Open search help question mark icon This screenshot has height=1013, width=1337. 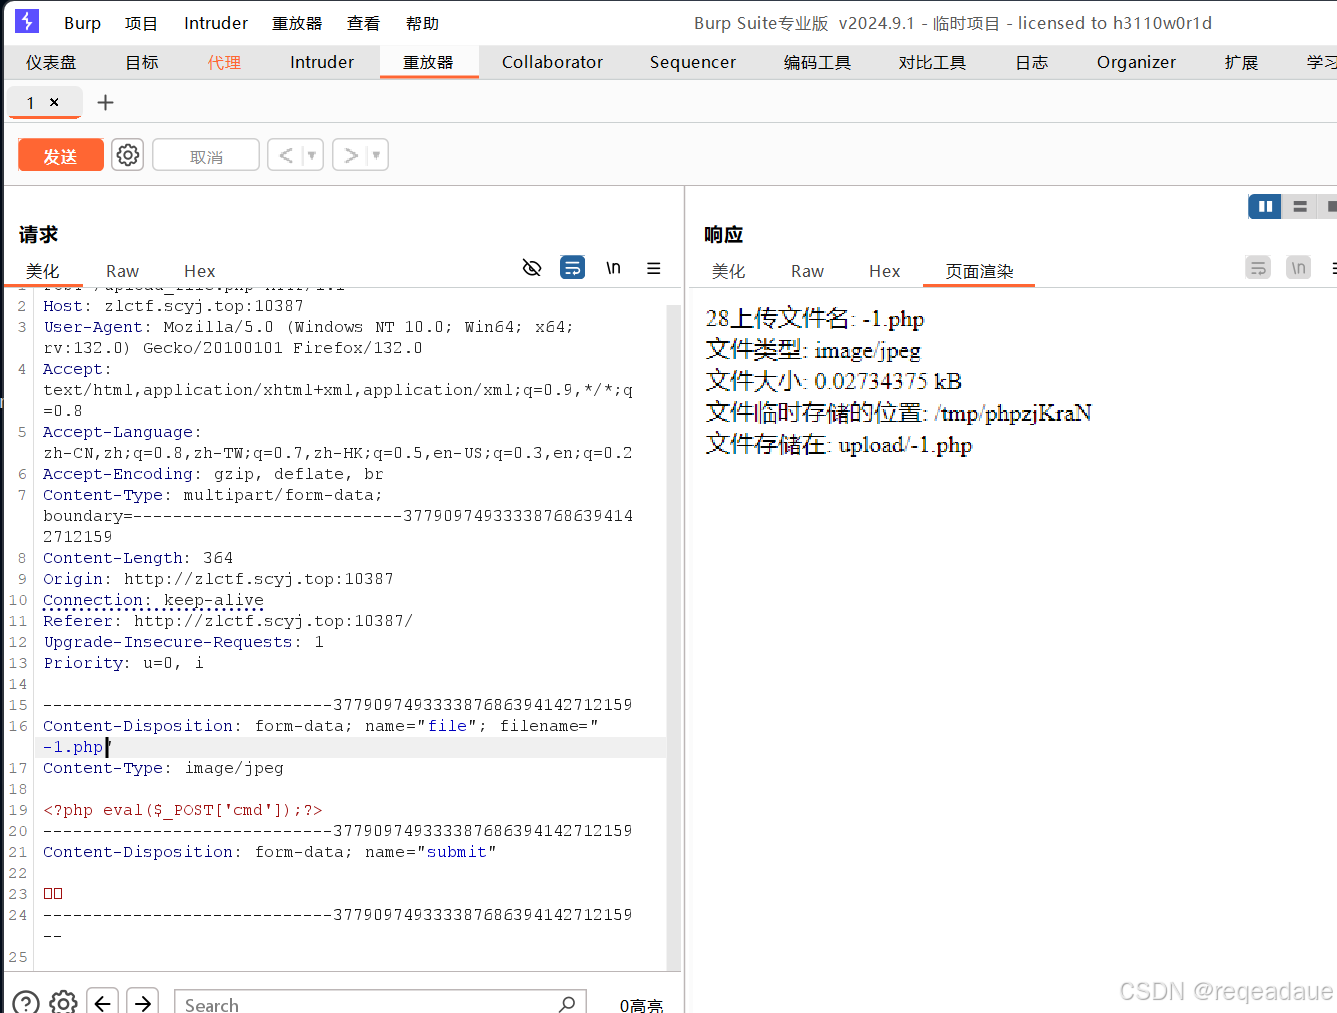point(26,1002)
